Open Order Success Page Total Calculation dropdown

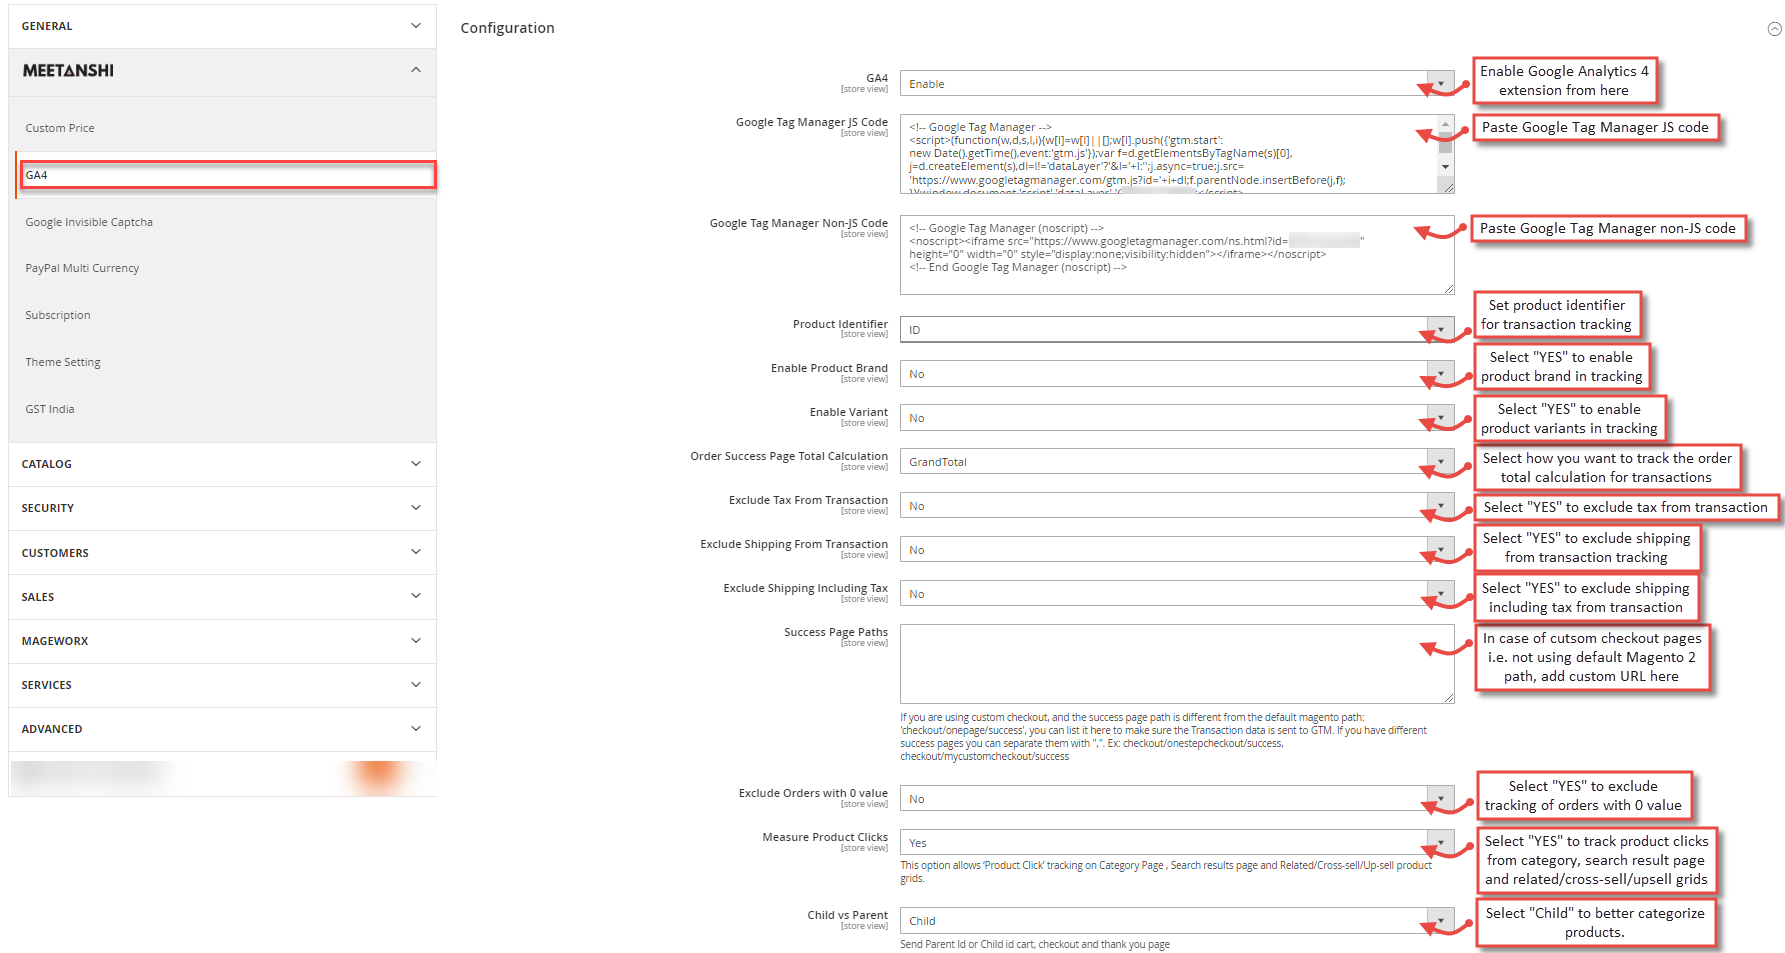coord(1177,462)
